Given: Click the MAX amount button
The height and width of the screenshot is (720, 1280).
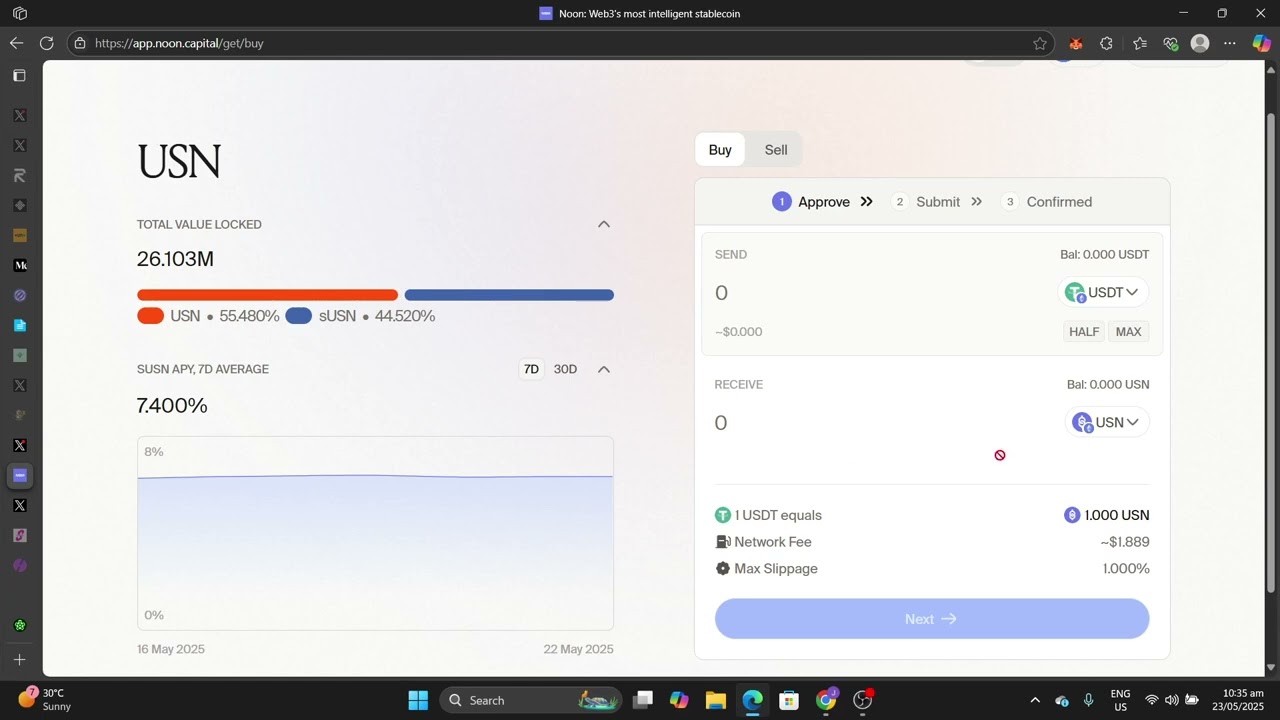Looking at the screenshot, I should tap(1128, 332).
